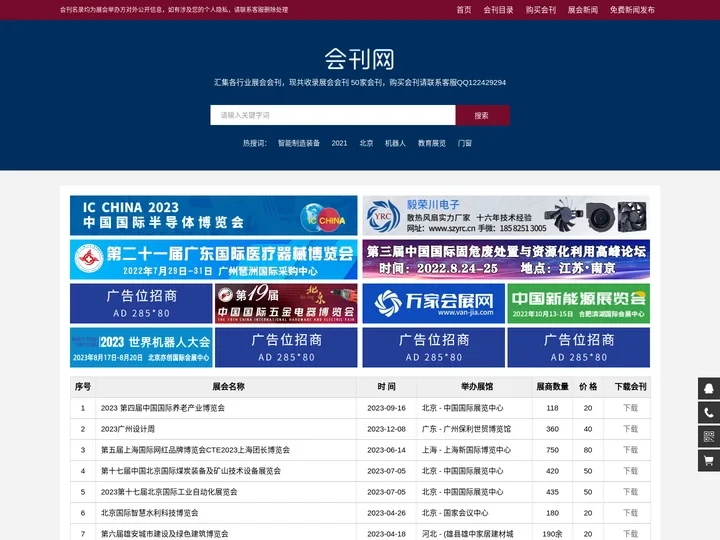This screenshot has width=720, height=540.
Task: Click the 展会名称 column header
Action: click(x=228, y=387)
